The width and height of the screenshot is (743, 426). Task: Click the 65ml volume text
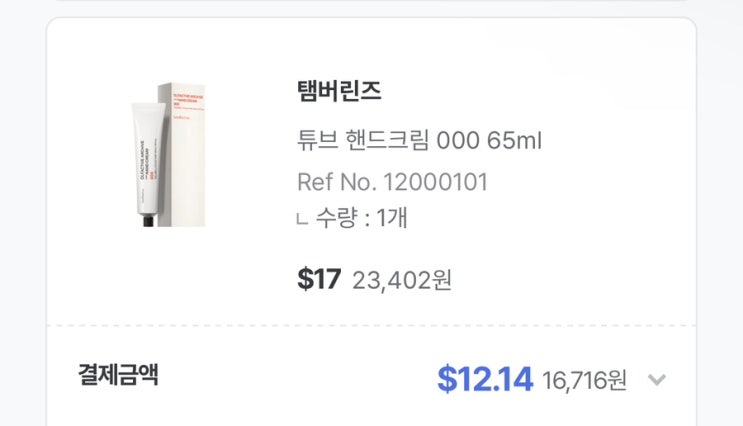(x=514, y=140)
